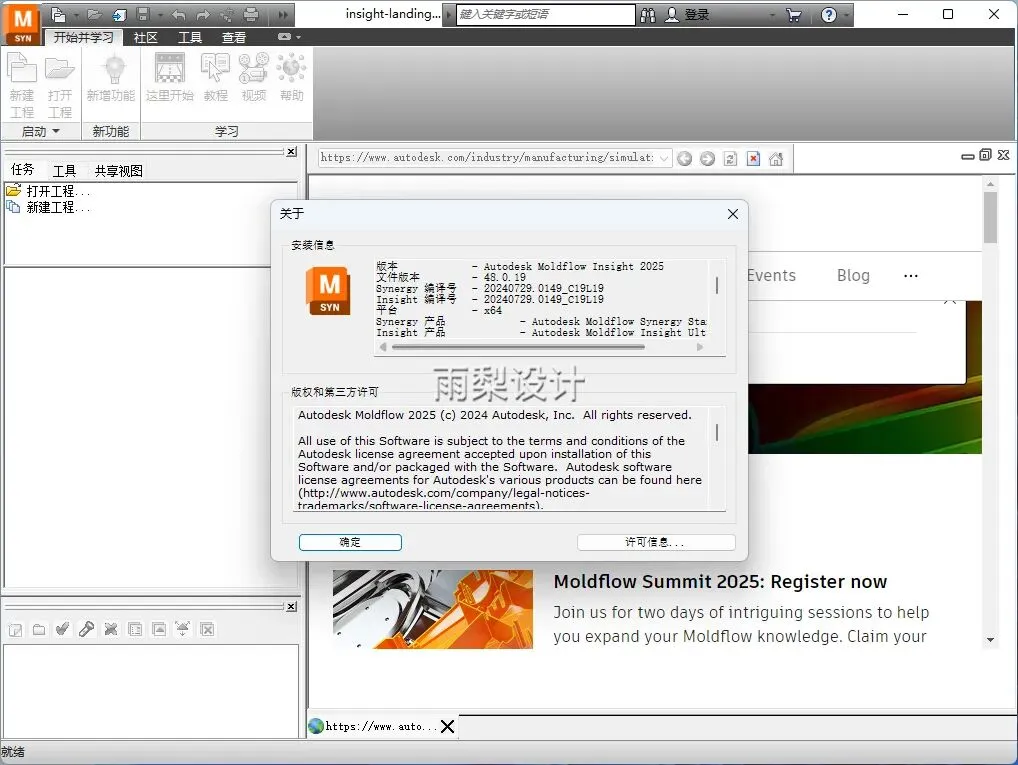Open the Blog link on the webpage
Viewport: 1018px width, 765px height.
point(853,275)
